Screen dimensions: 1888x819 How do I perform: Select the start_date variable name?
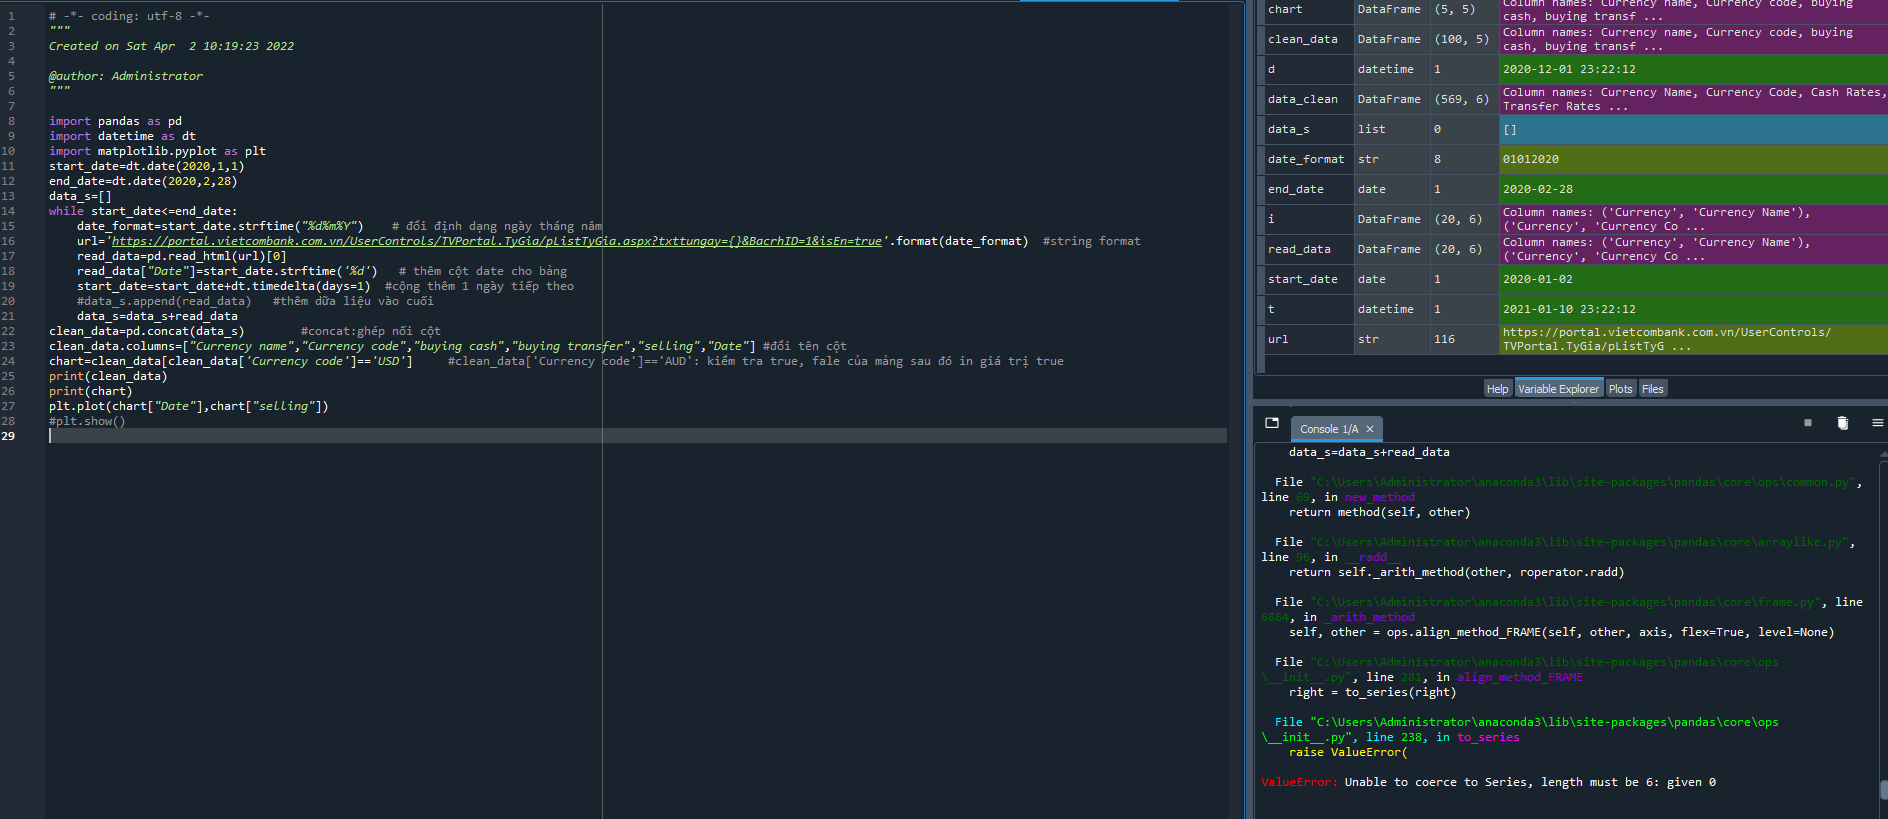click(x=1302, y=279)
